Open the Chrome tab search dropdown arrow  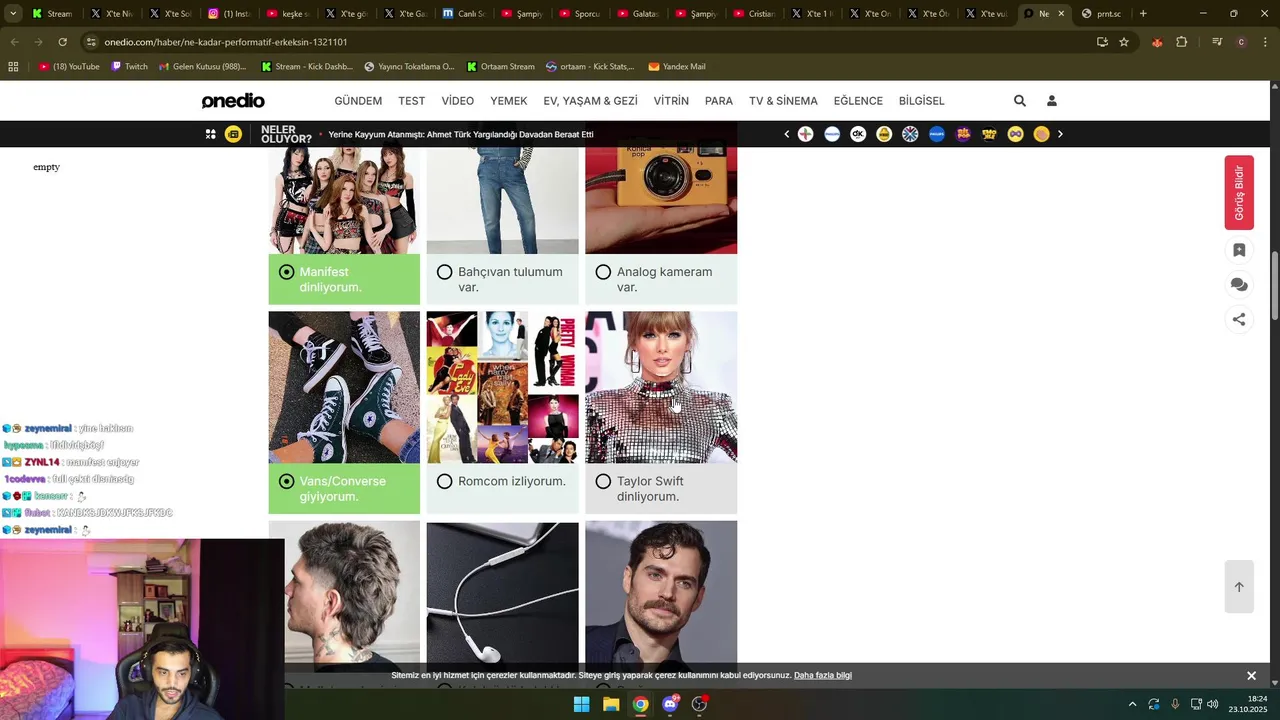click(x=14, y=14)
